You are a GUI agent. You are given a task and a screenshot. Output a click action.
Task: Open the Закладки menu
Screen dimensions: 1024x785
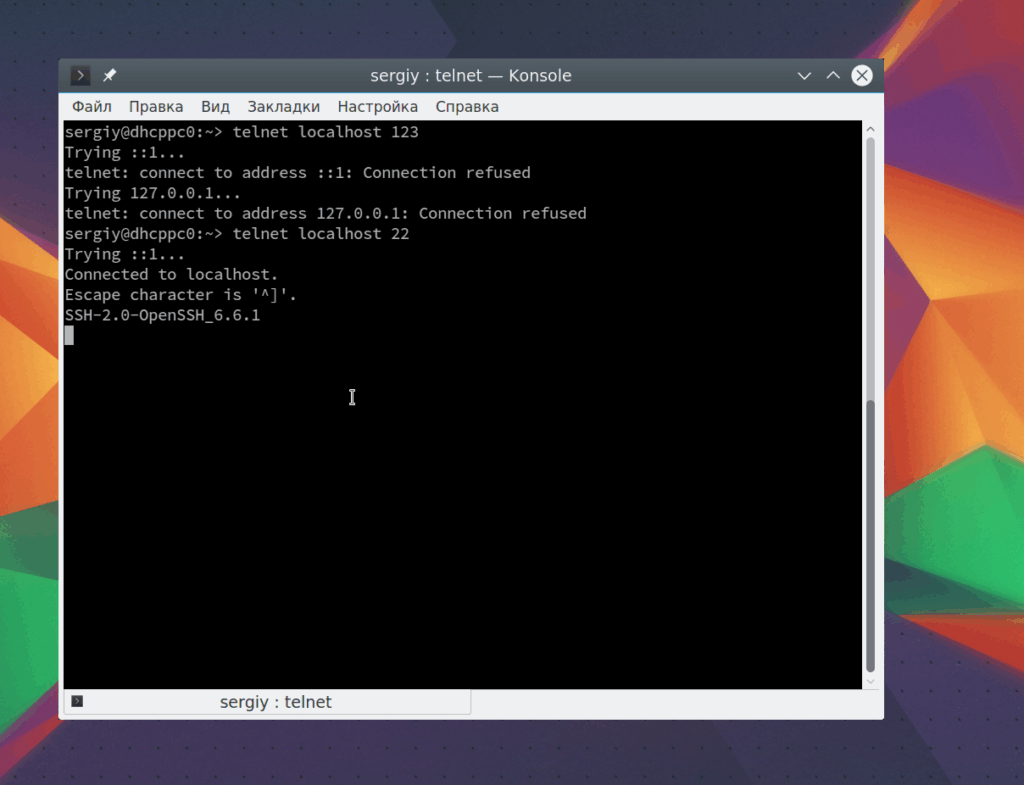tap(283, 106)
